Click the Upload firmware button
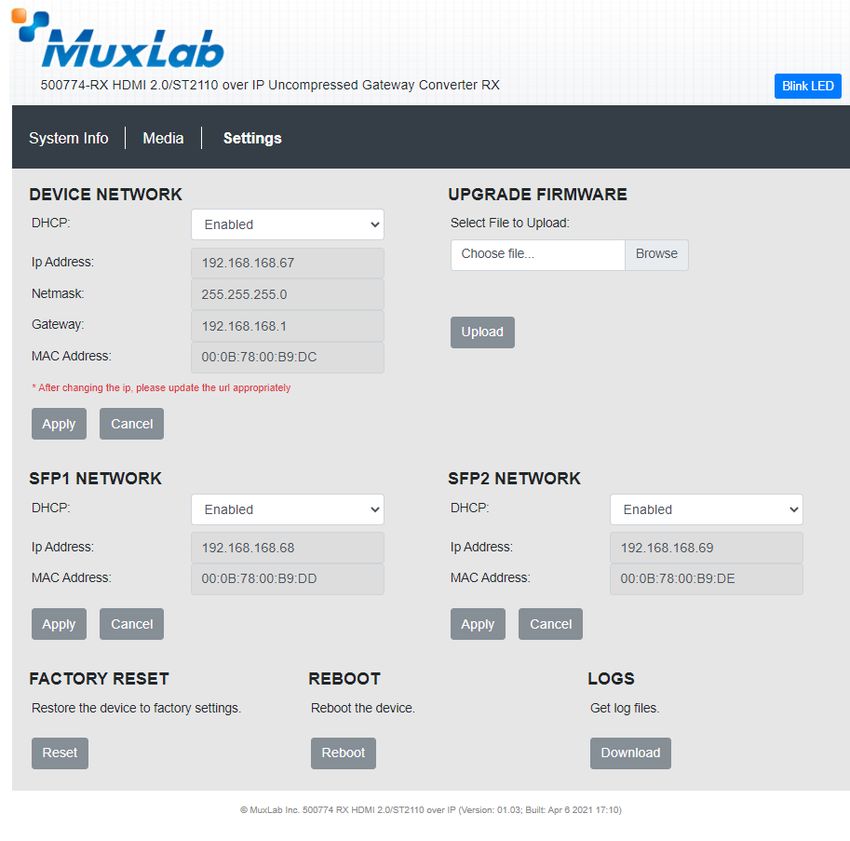Screen dimensions: 850x841 point(482,332)
